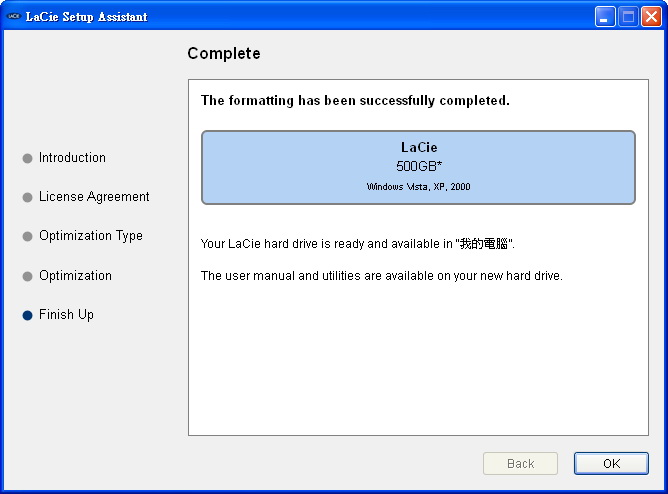Select the License Agreement step
The height and width of the screenshot is (494, 668).
tap(94, 197)
